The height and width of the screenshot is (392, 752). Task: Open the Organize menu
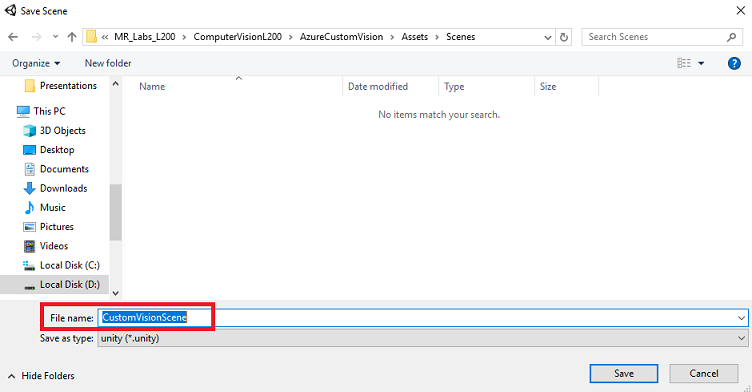[36, 63]
